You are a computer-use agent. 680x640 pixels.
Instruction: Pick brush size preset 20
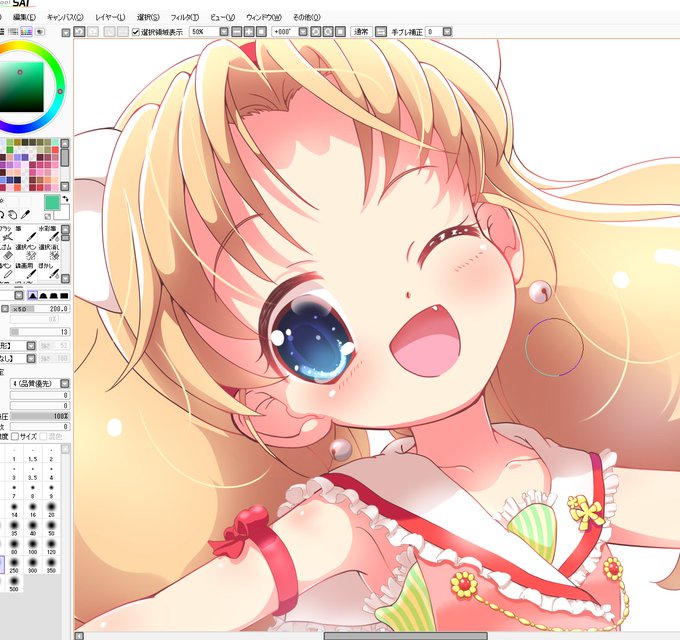click(x=51, y=509)
